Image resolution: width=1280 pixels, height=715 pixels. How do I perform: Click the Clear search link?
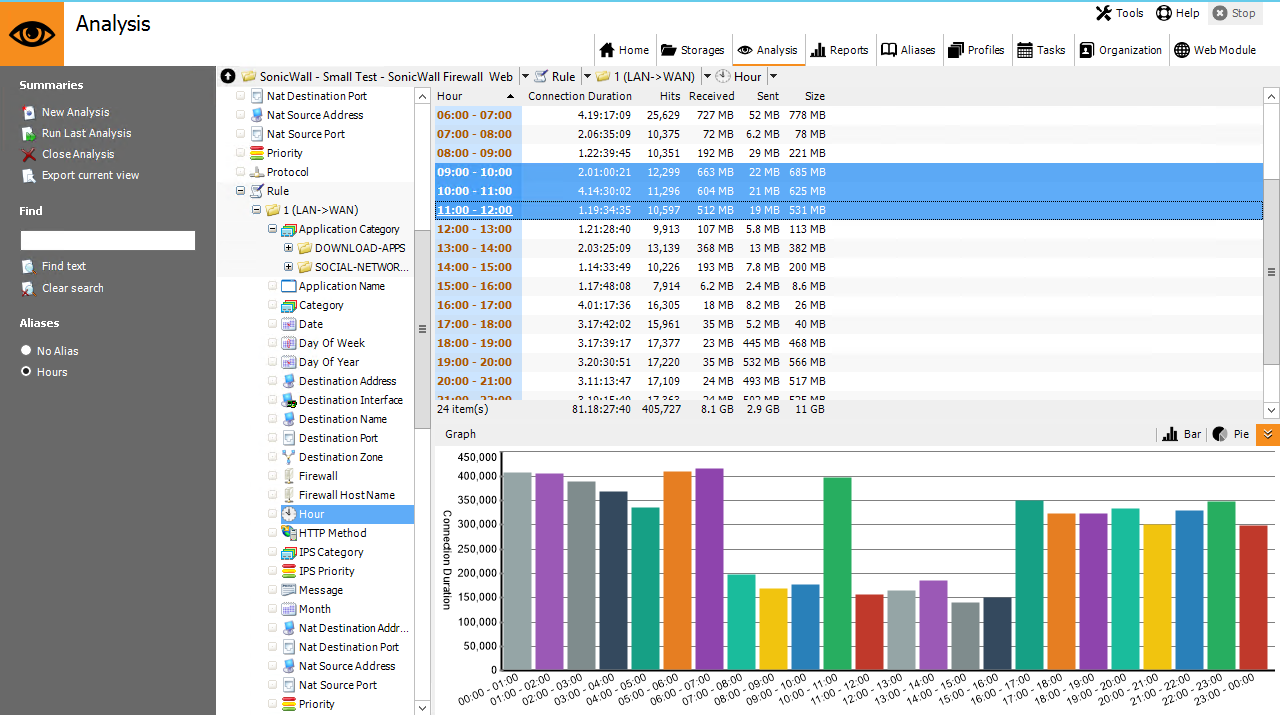(x=72, y=288)
